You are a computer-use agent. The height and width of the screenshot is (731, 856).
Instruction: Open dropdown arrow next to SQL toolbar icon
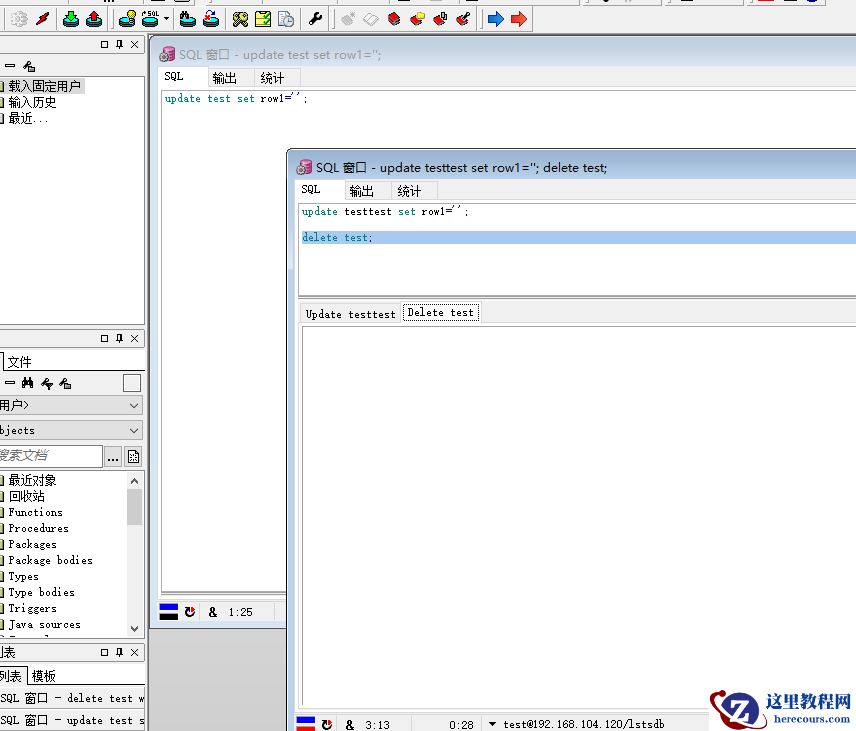(166, 19)
